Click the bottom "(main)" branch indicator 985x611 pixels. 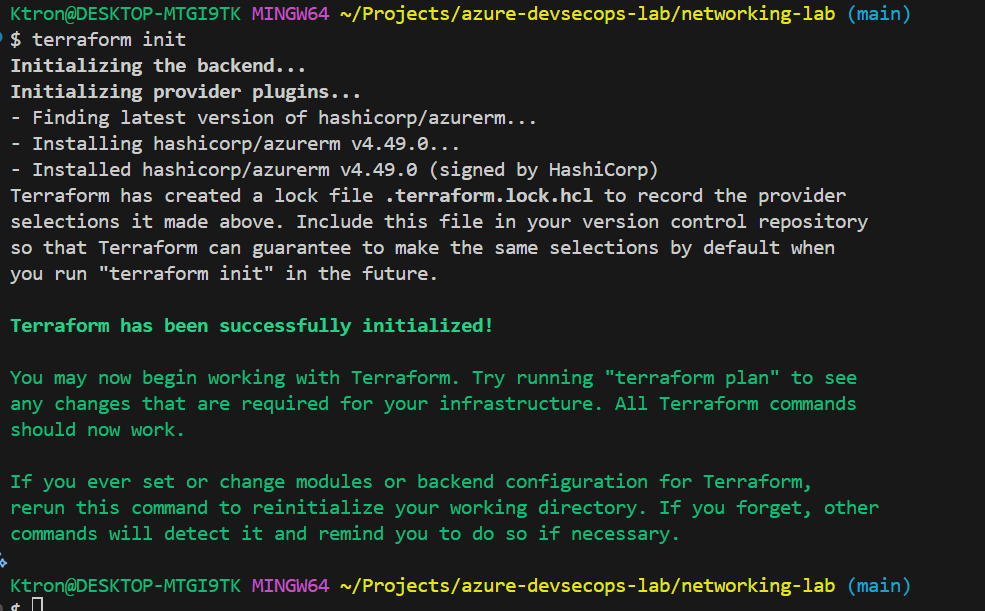point(879,585)
